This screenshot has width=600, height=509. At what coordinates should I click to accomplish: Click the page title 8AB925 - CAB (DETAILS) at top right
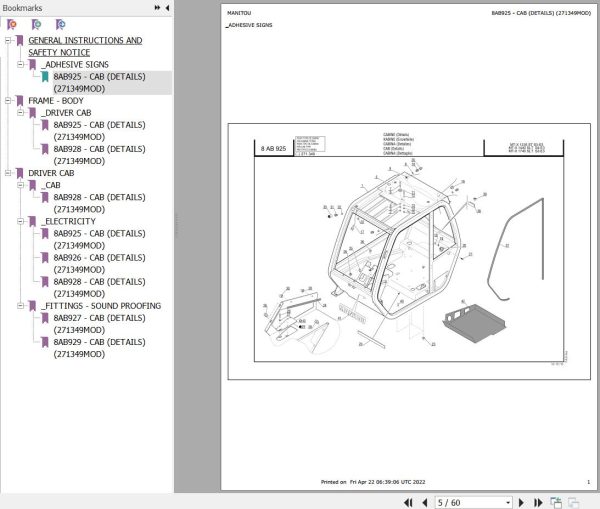click(541, 13)
